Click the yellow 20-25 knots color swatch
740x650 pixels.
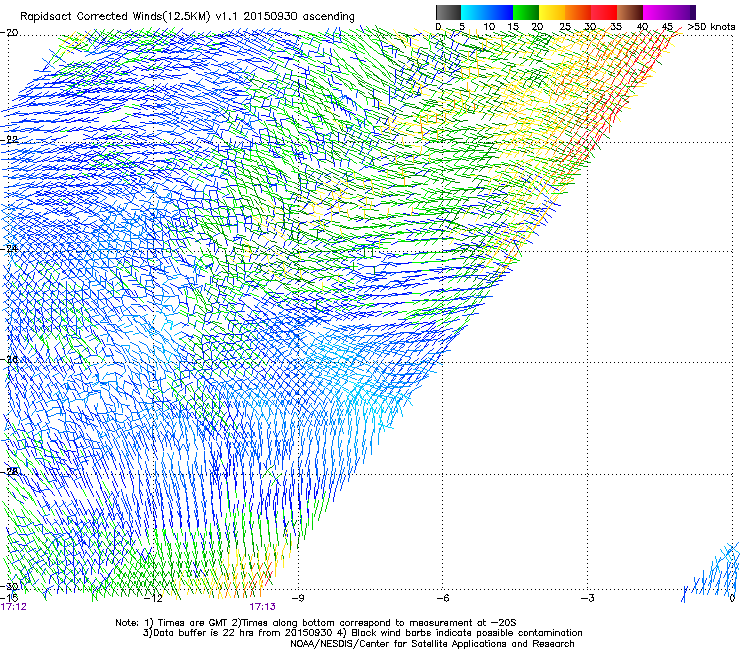pyautogui.click(x=552, y=12)
